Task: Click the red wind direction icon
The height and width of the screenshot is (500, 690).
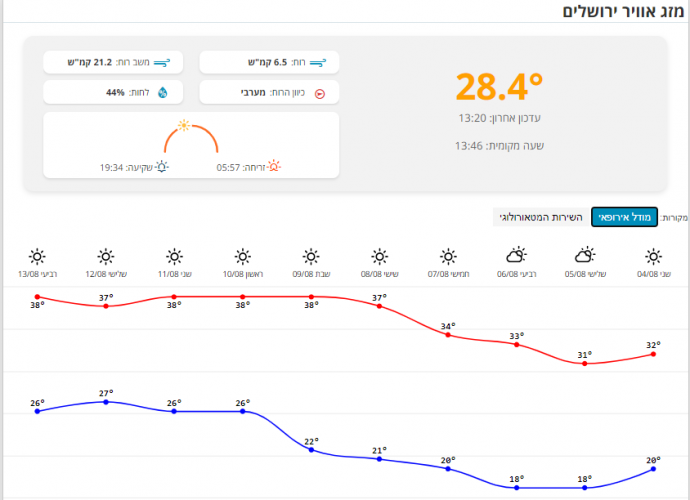Action: (320, 93)
